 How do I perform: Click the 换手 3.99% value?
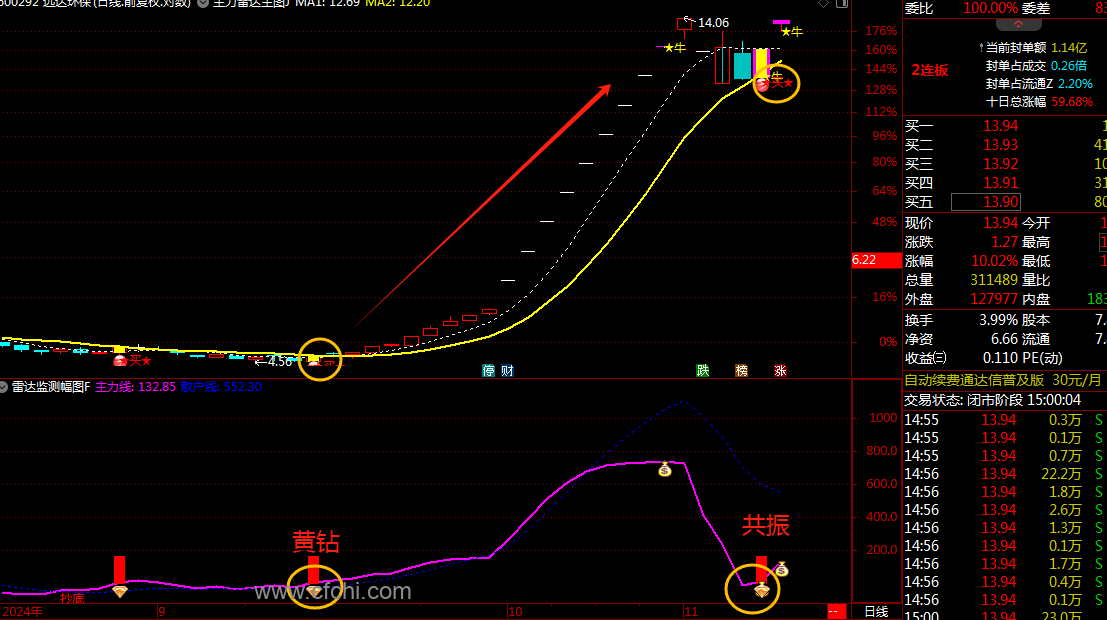click(998, 320)
